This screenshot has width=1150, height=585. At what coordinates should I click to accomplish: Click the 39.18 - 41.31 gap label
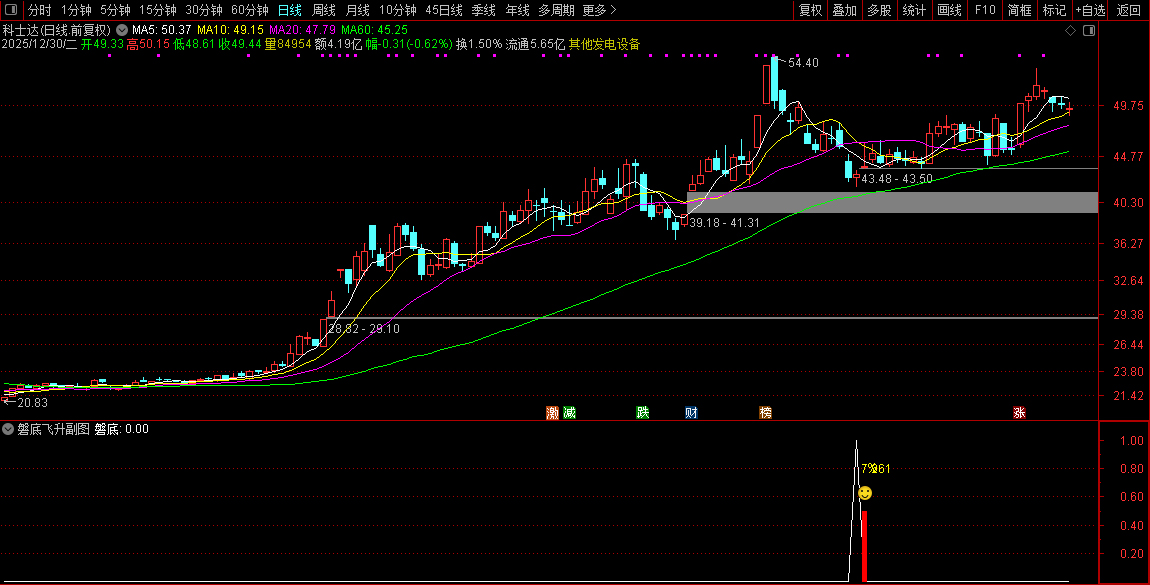tap(725, 223)
